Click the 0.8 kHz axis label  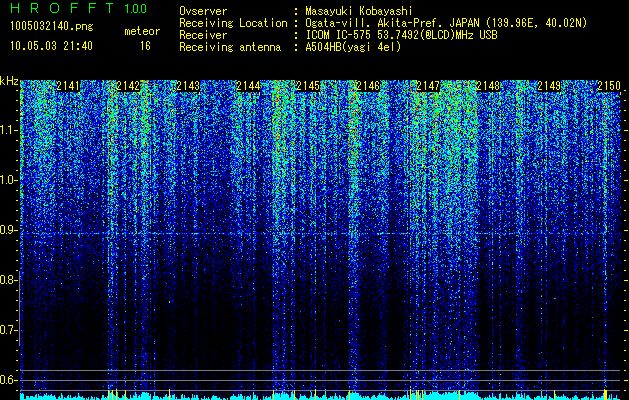(9, 280)
